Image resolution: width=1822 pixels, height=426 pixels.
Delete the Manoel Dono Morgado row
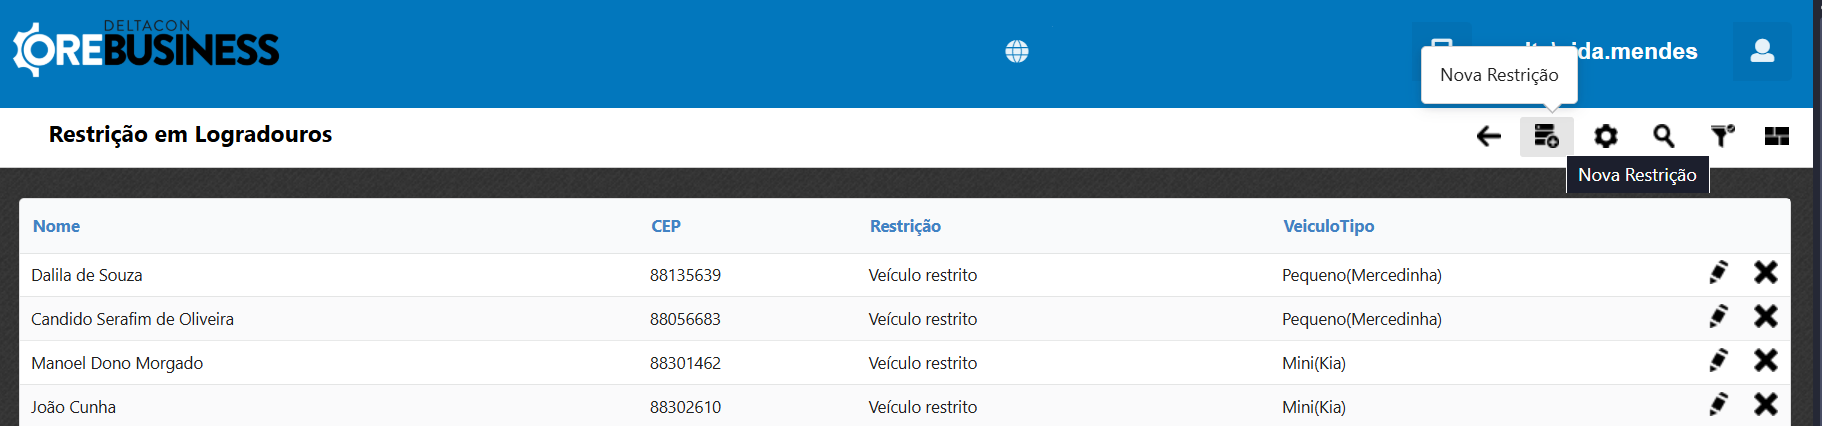(x=1766, y=361)
